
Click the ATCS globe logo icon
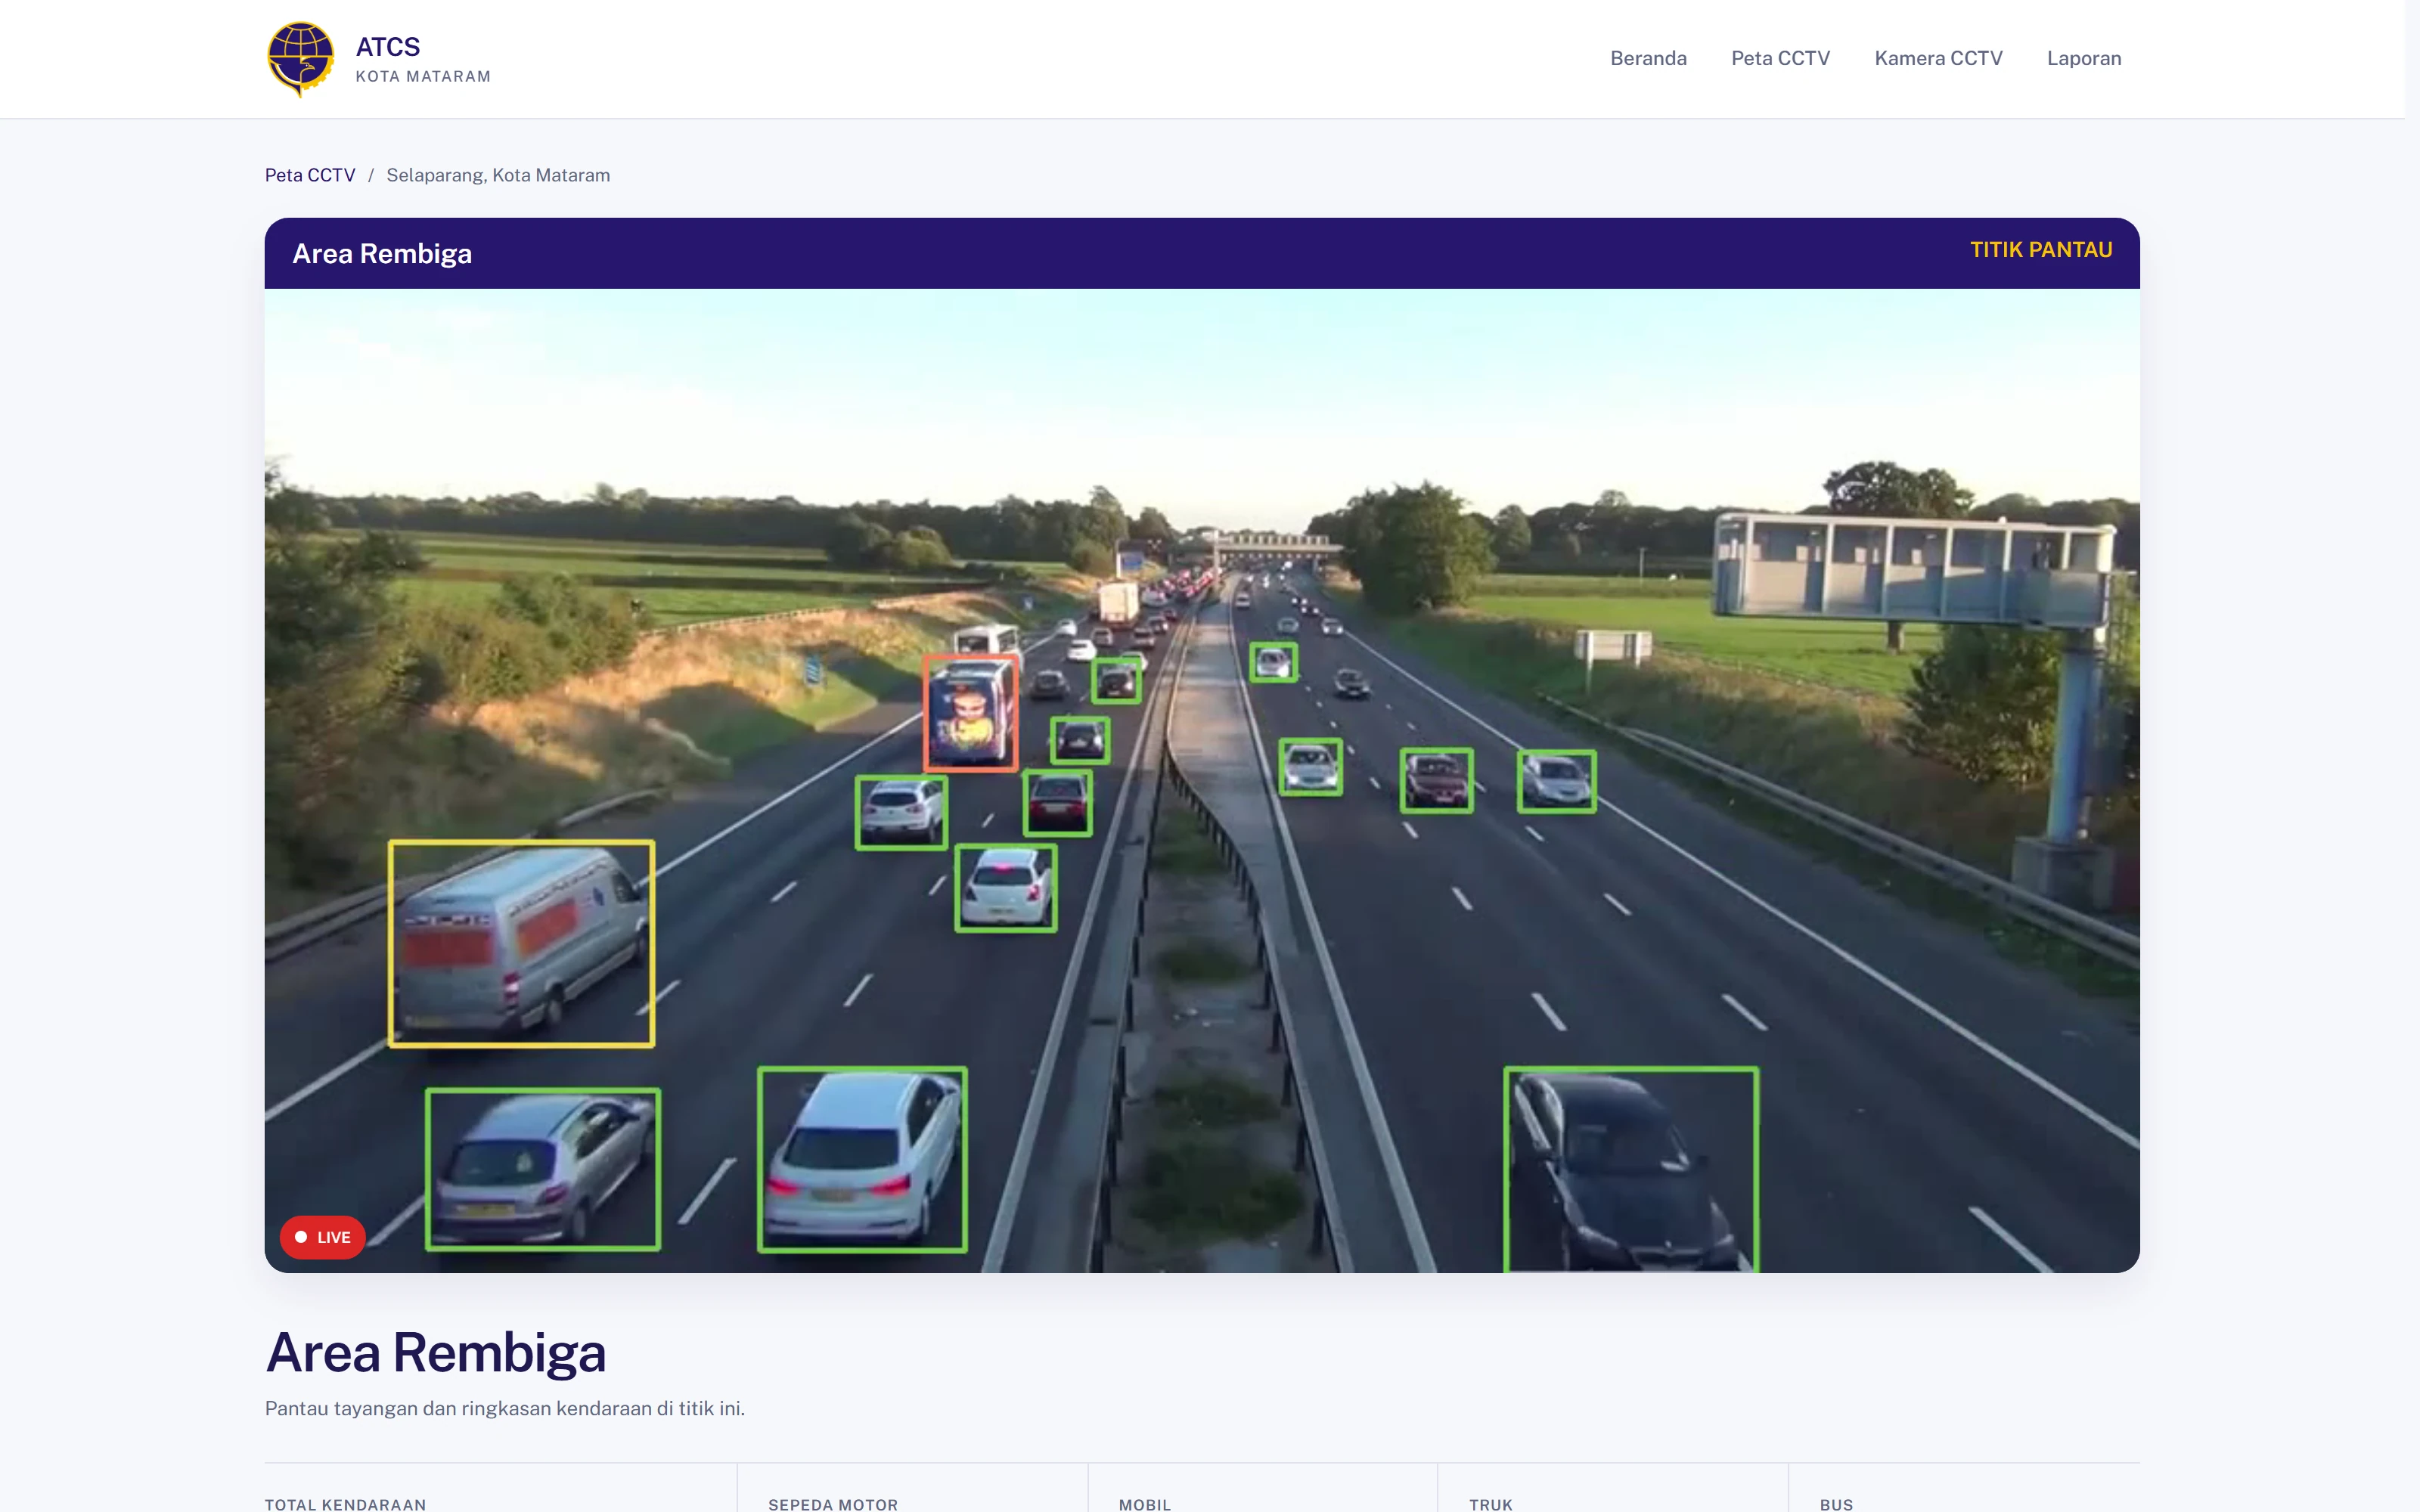[x=300, y=58]
